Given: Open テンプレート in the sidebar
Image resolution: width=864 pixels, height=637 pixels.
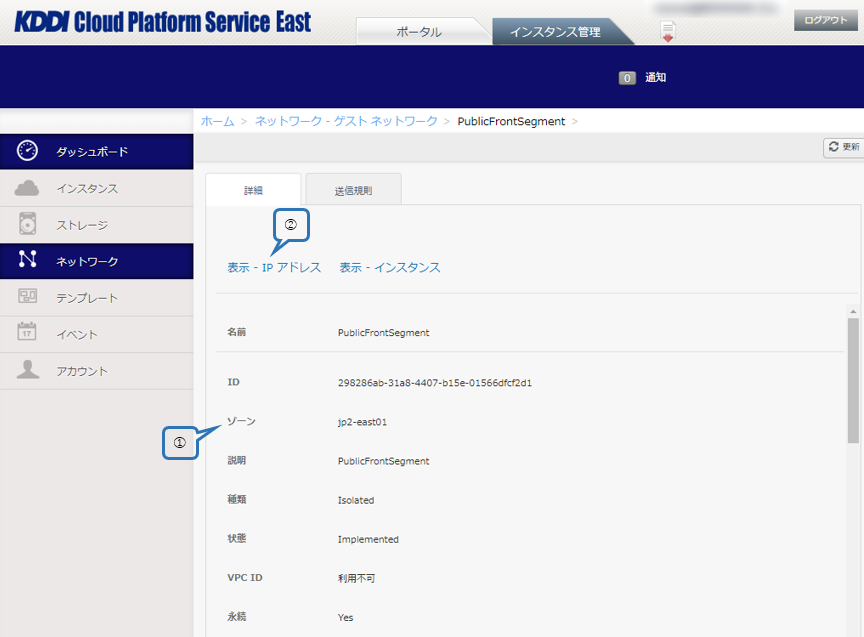Looking at the screenshot, I should click(96, 298).
